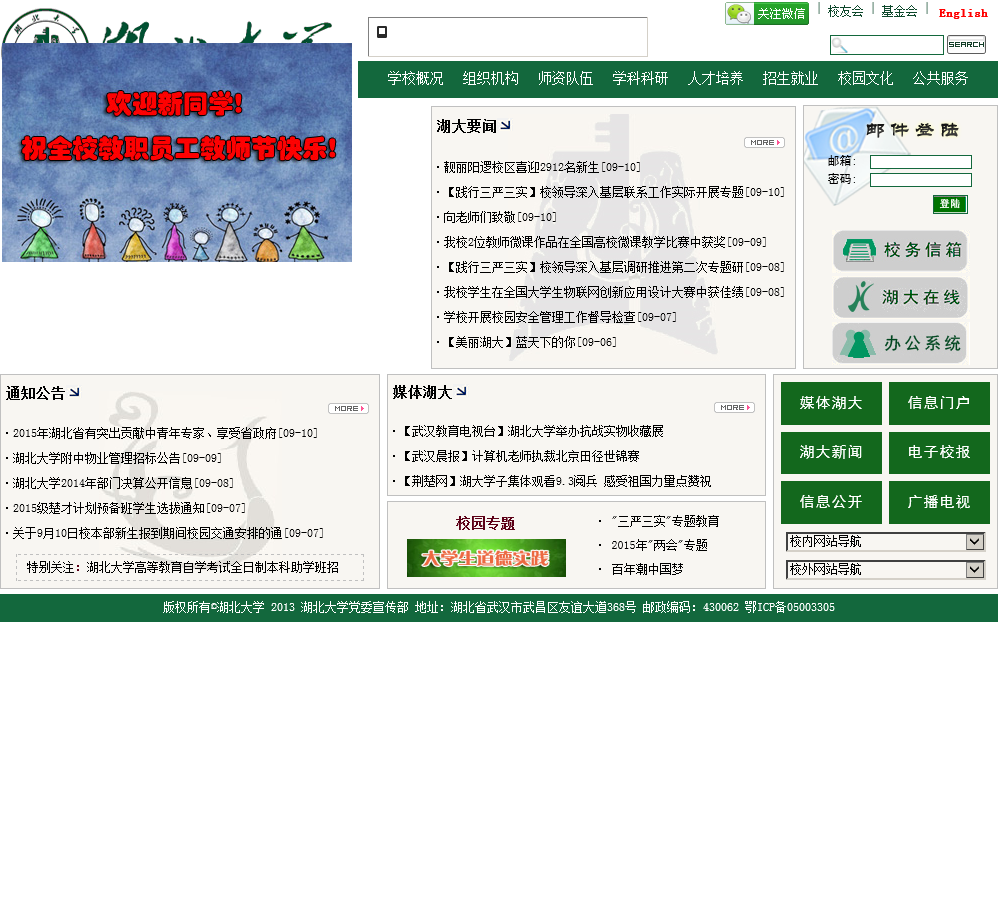Screen dimensions: 998x907
Task: Expand the 校外网站导航 dropdown
Action: coord(885,570)
